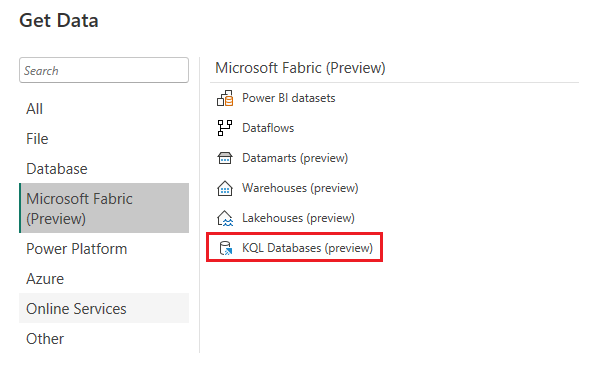Click the Power BI datasets icon

point(225,98)
